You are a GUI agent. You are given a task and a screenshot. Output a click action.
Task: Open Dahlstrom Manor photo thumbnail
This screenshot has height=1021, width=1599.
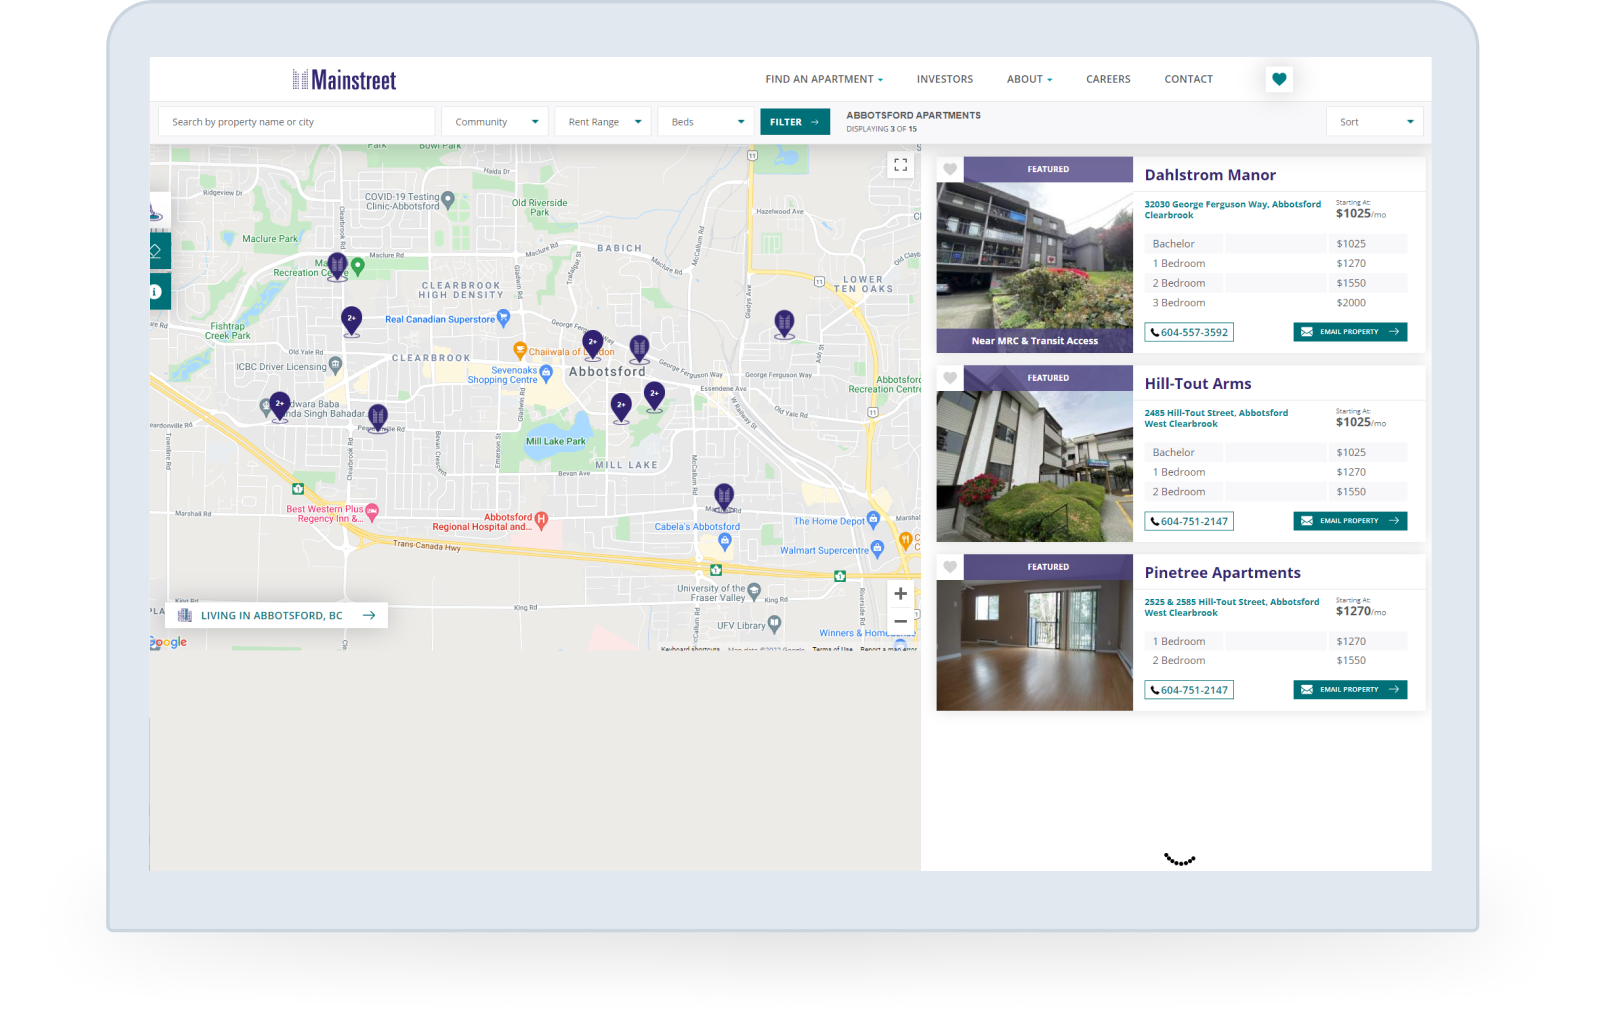click(x=1034, y=255)
